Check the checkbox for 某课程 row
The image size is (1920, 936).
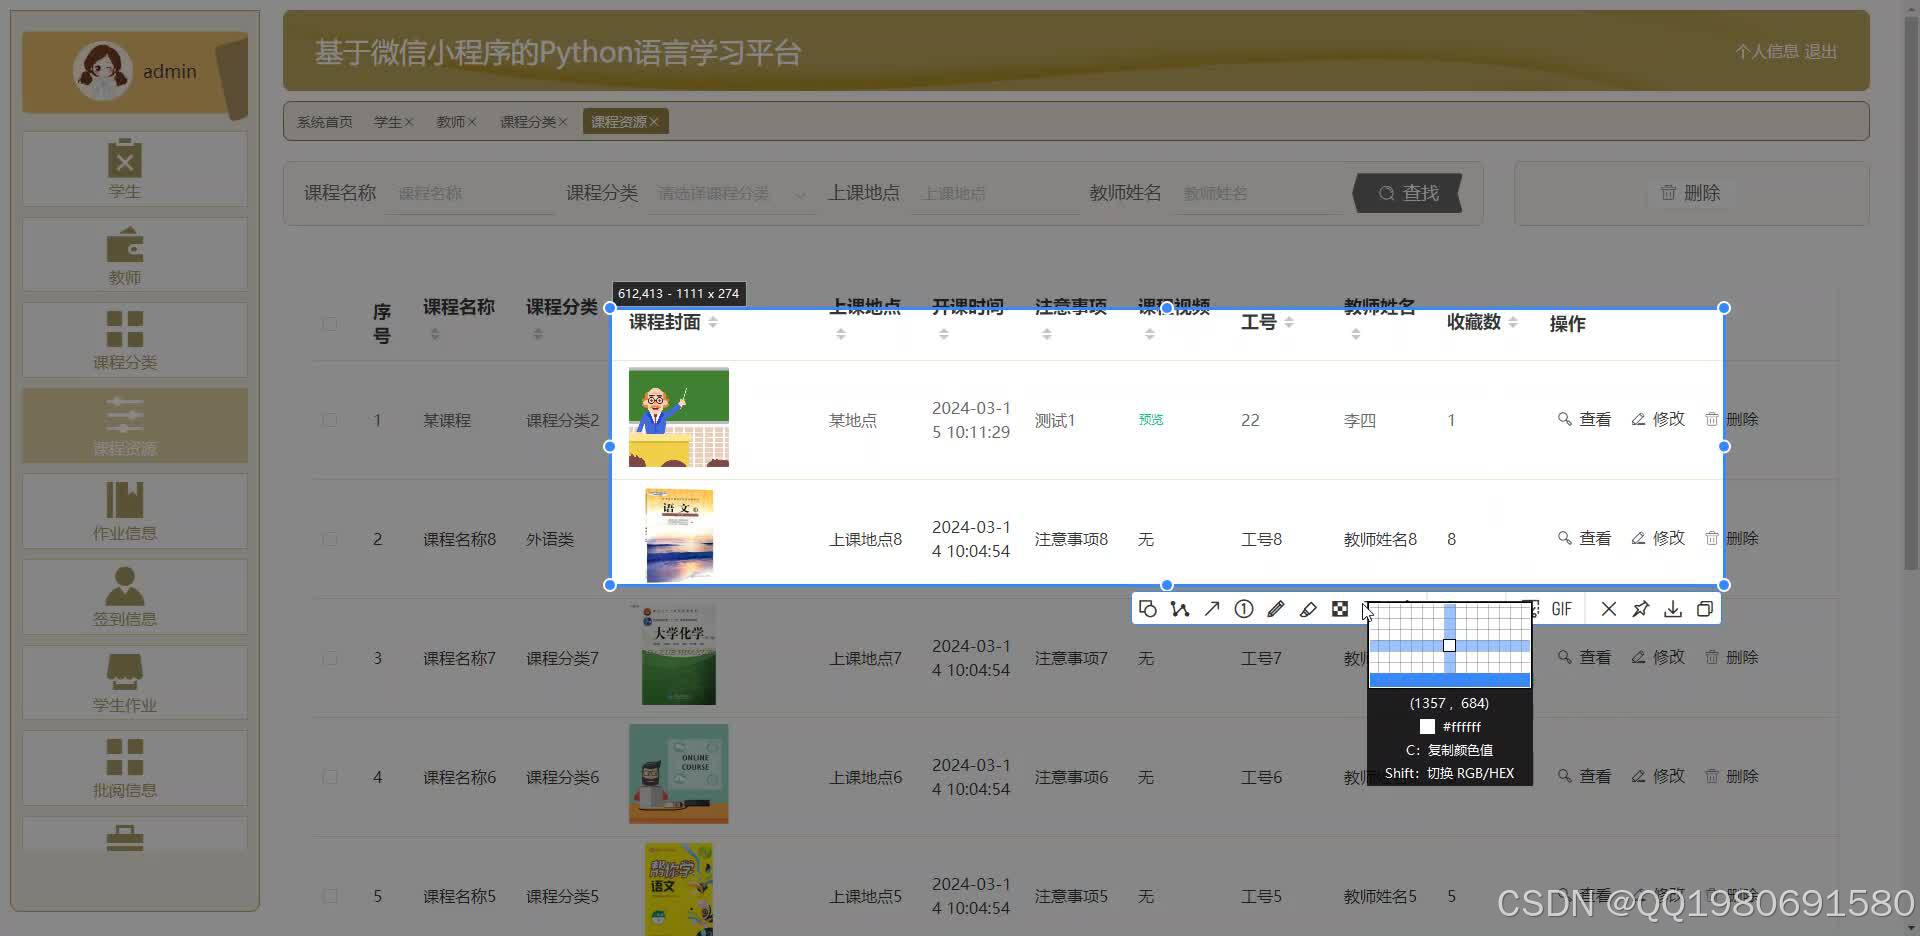pyautogui.click(x=330, y=420)
